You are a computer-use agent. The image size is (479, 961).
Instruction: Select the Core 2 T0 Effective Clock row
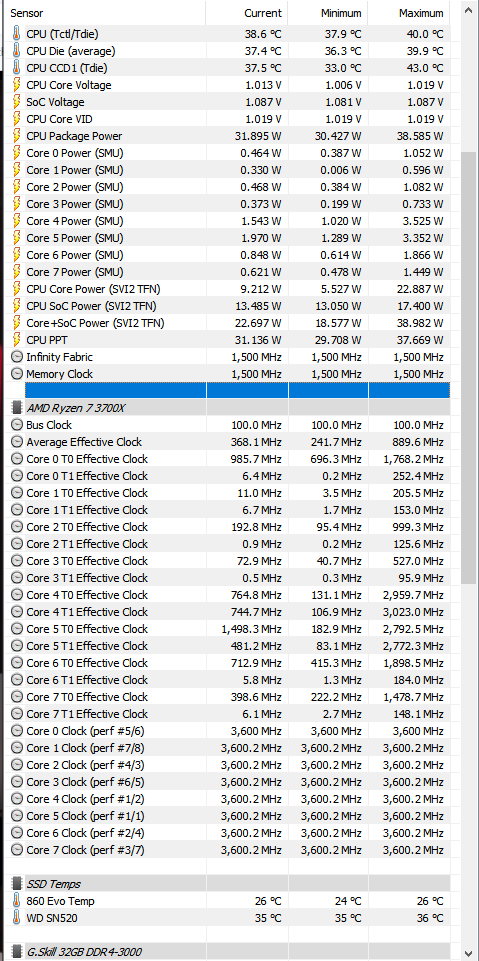[230, 527]
